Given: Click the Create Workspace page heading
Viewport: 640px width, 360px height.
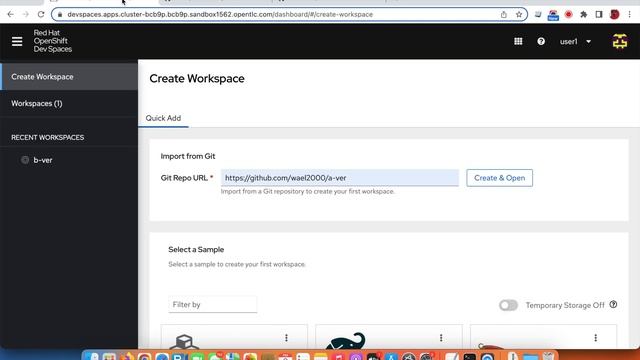Looking at the screenshot, I should click(197, 78).
